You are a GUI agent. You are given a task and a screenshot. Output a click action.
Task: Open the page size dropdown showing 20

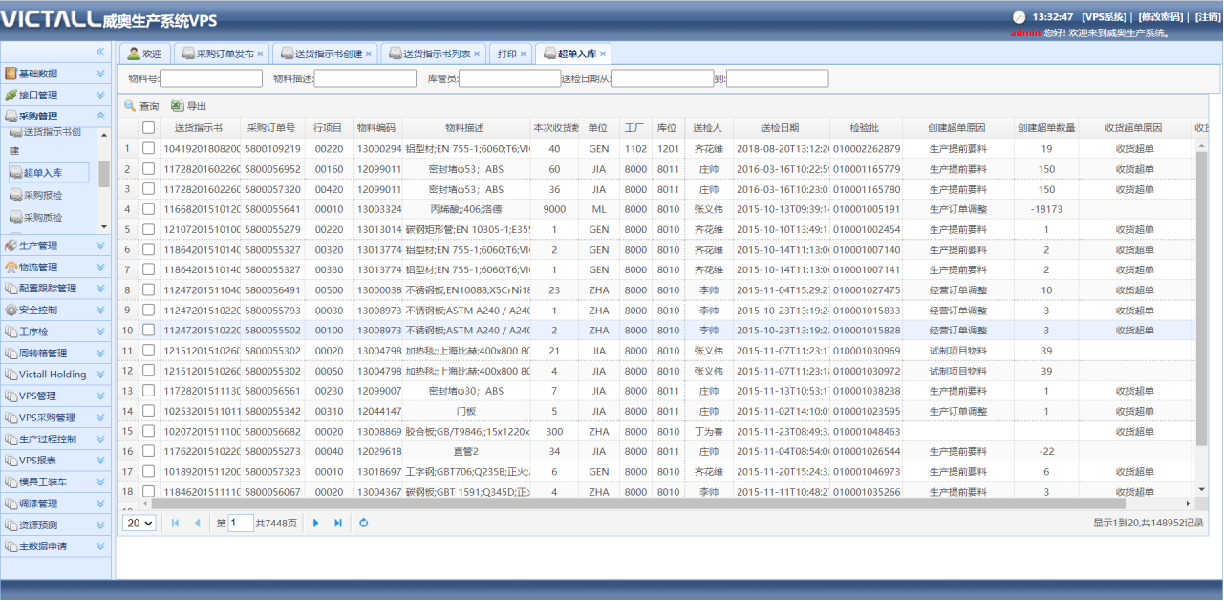tap(139, 523)
